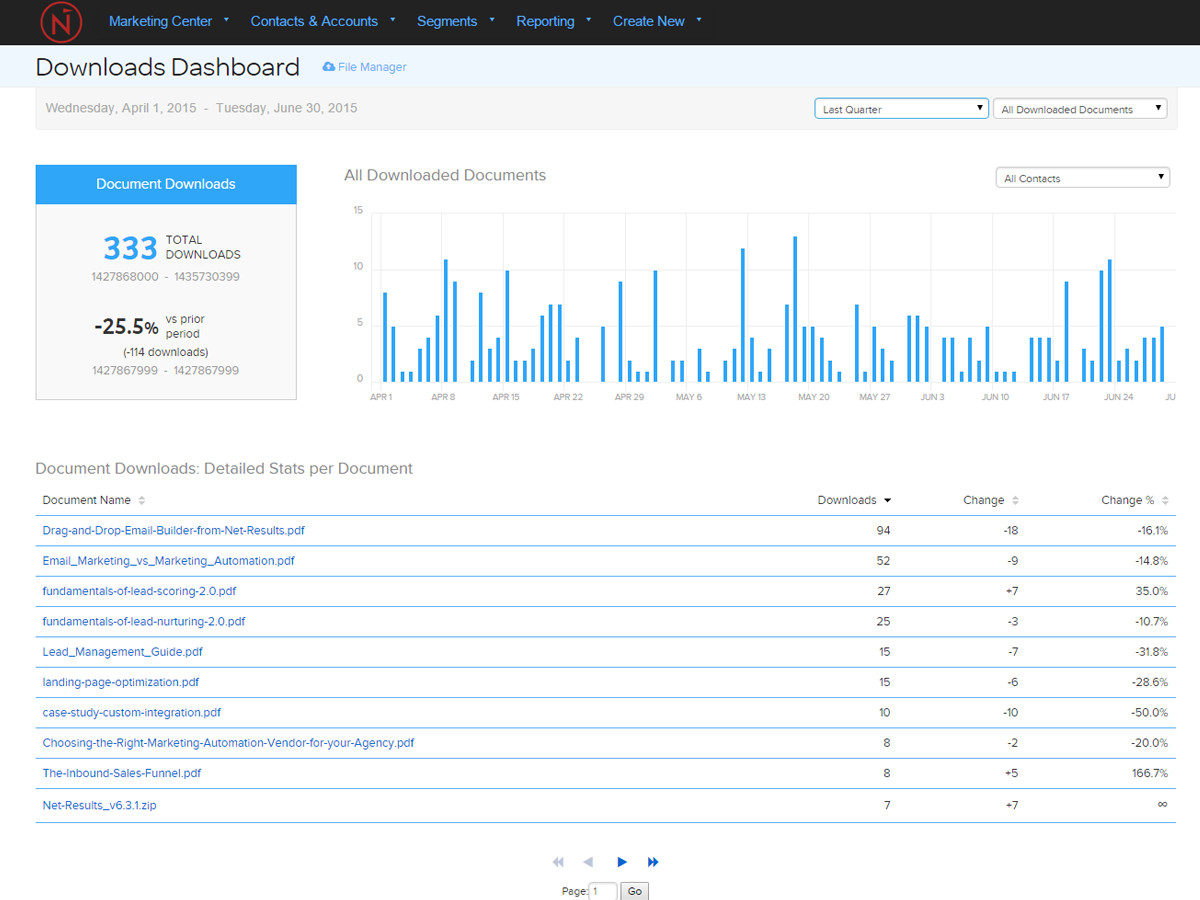The height and width of the screenshot is (900, 1200).
Task: Open the Segments menu
Action: pyautogui.click(x=456, y=21)
